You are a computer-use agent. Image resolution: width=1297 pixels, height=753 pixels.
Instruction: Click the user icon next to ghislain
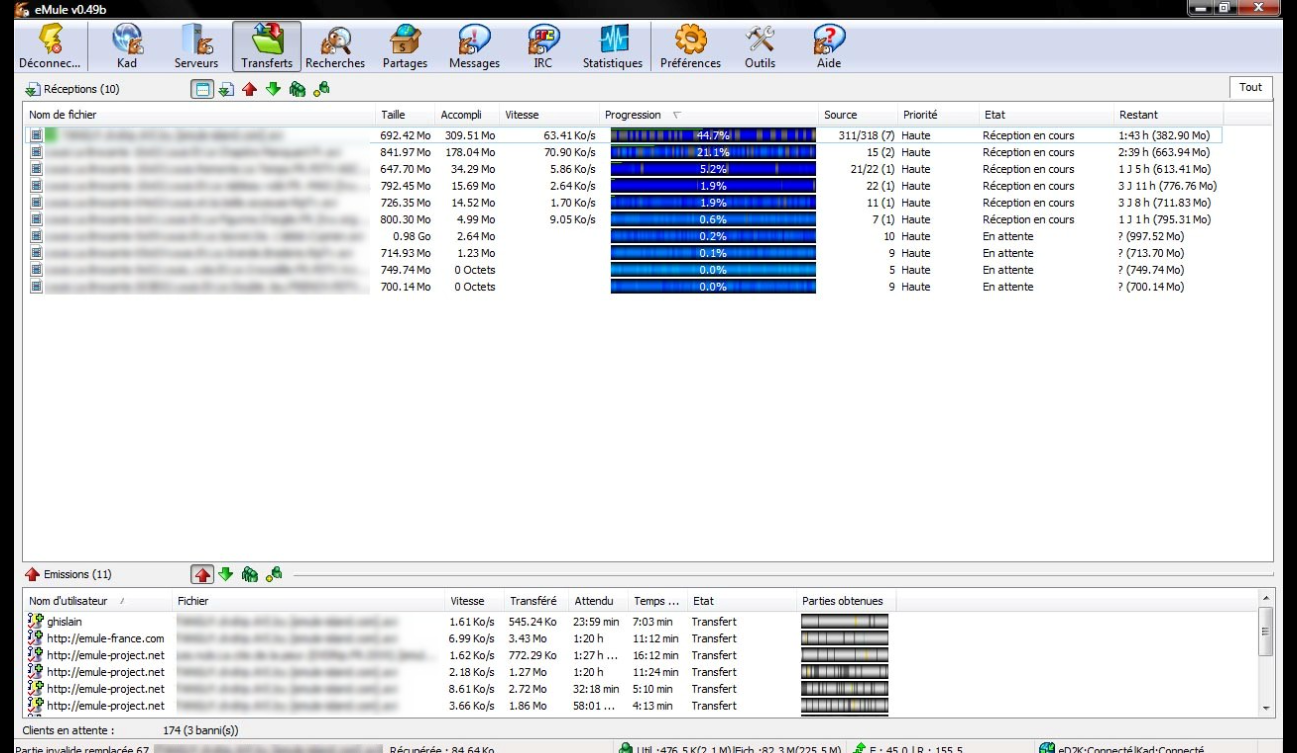pyautogui.click(x=36, y=622)
